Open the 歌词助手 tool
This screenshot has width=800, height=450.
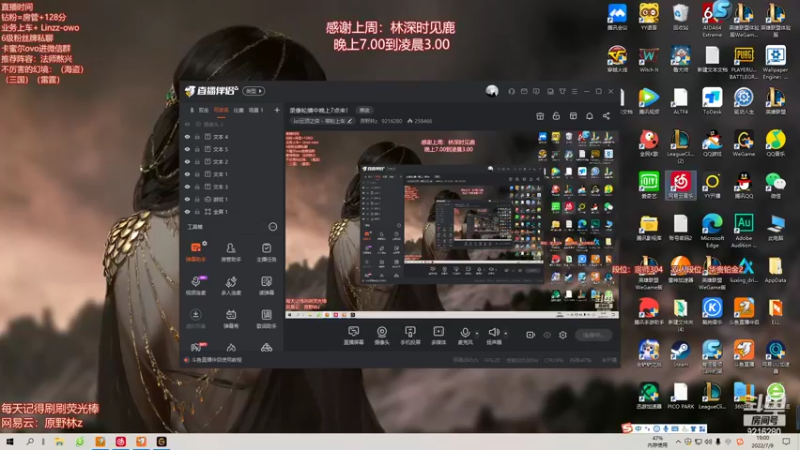click(x=266, y=318)
